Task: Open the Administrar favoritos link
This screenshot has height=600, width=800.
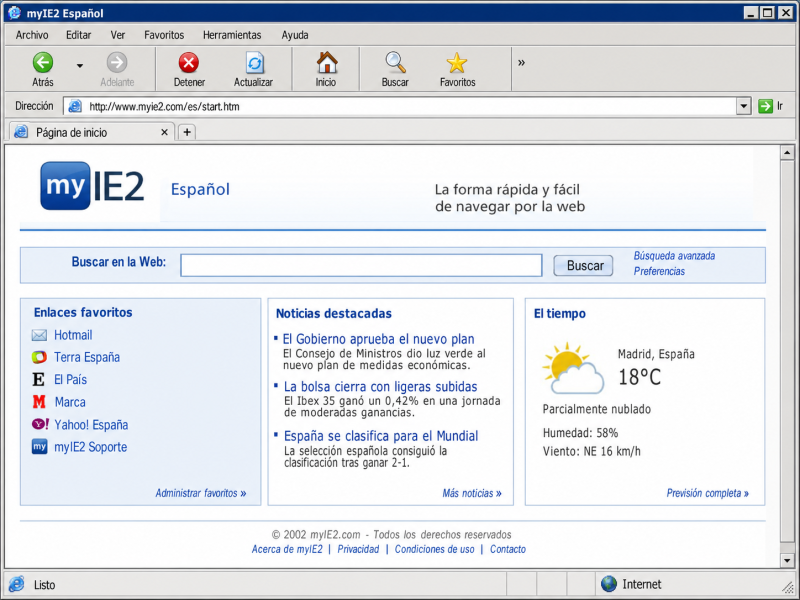Action: pos(201,493)
